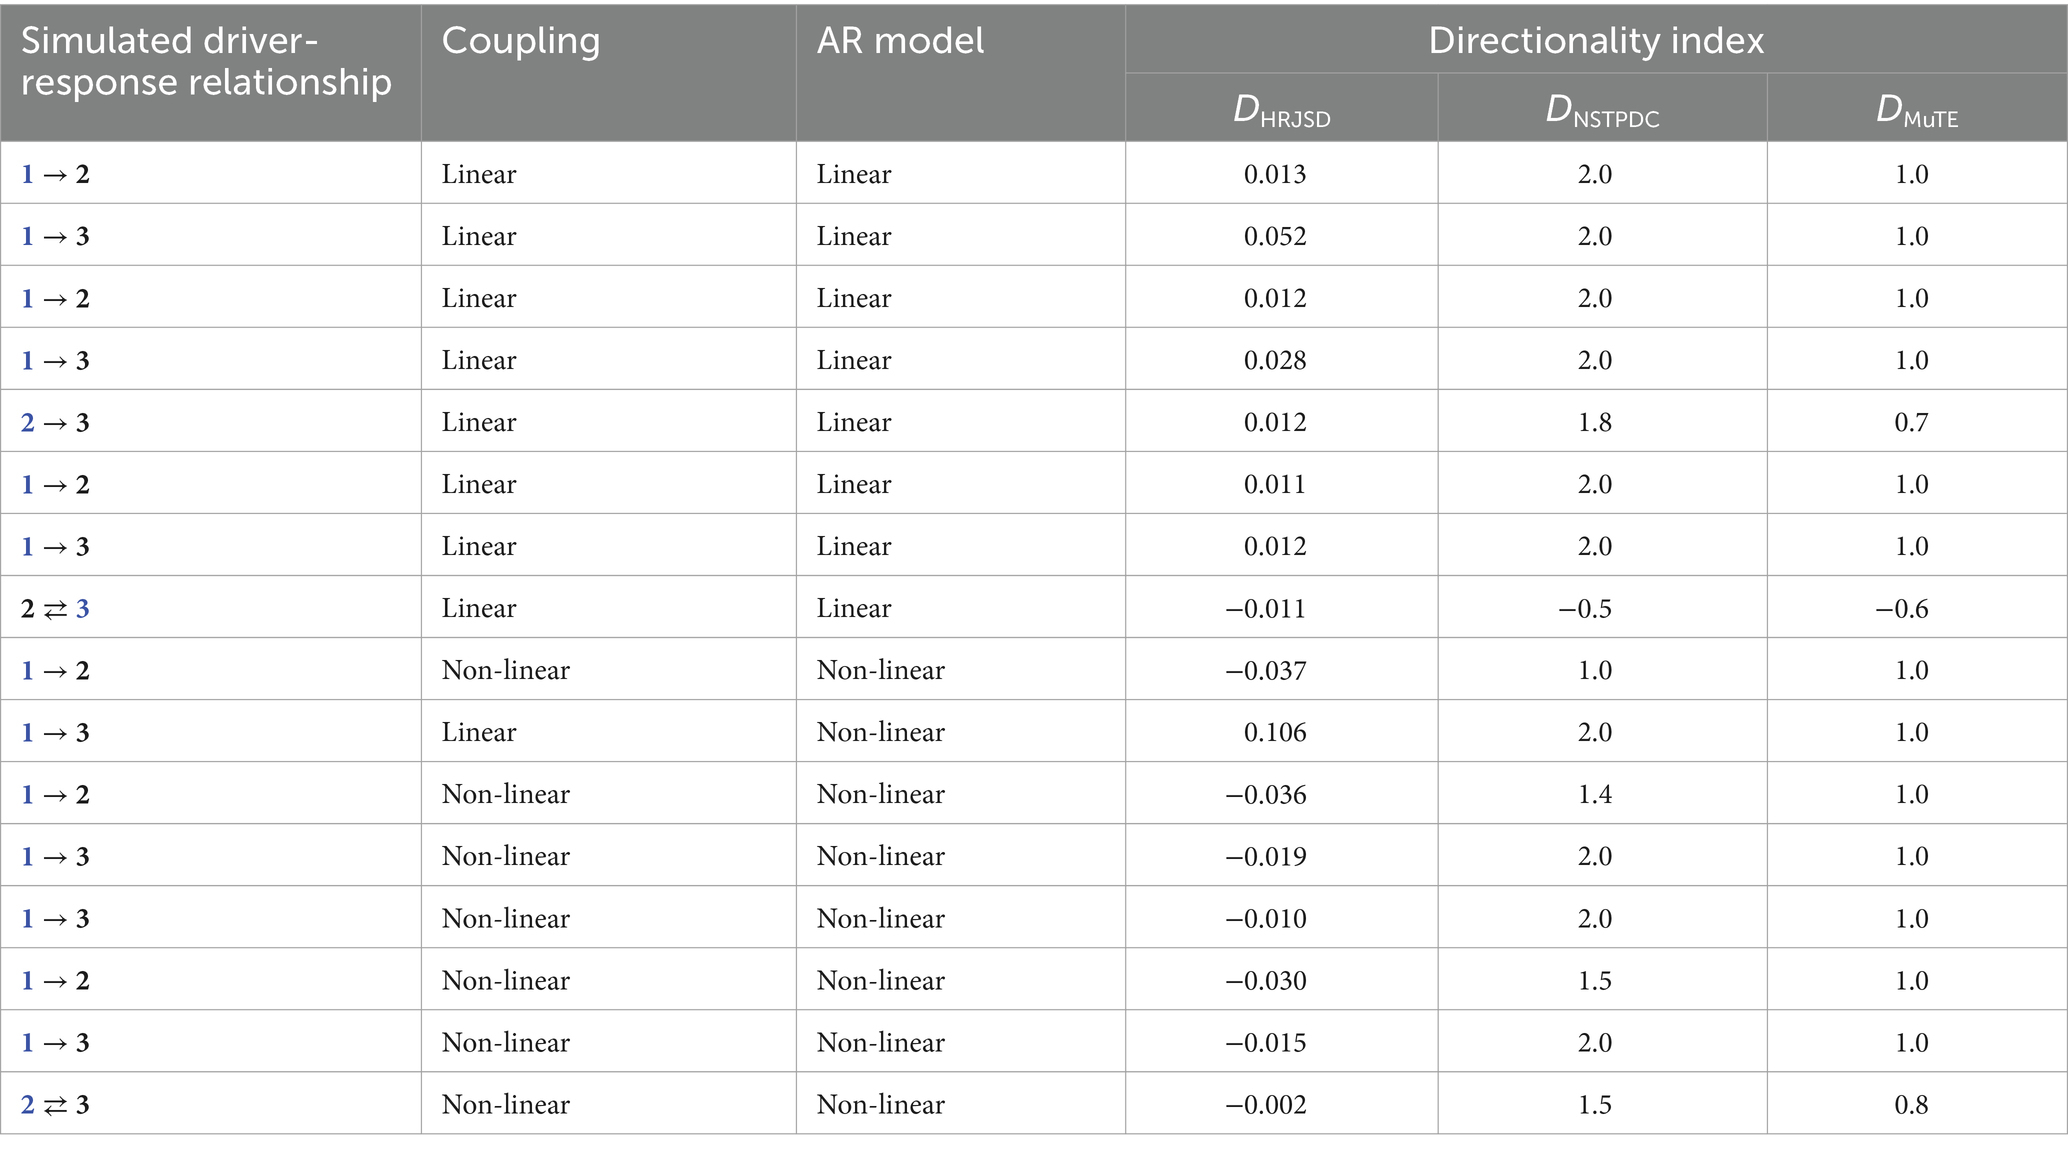2068x1152 pixels.
Task: Click the 'Directionality index' group header
Action: (1596, 40)
